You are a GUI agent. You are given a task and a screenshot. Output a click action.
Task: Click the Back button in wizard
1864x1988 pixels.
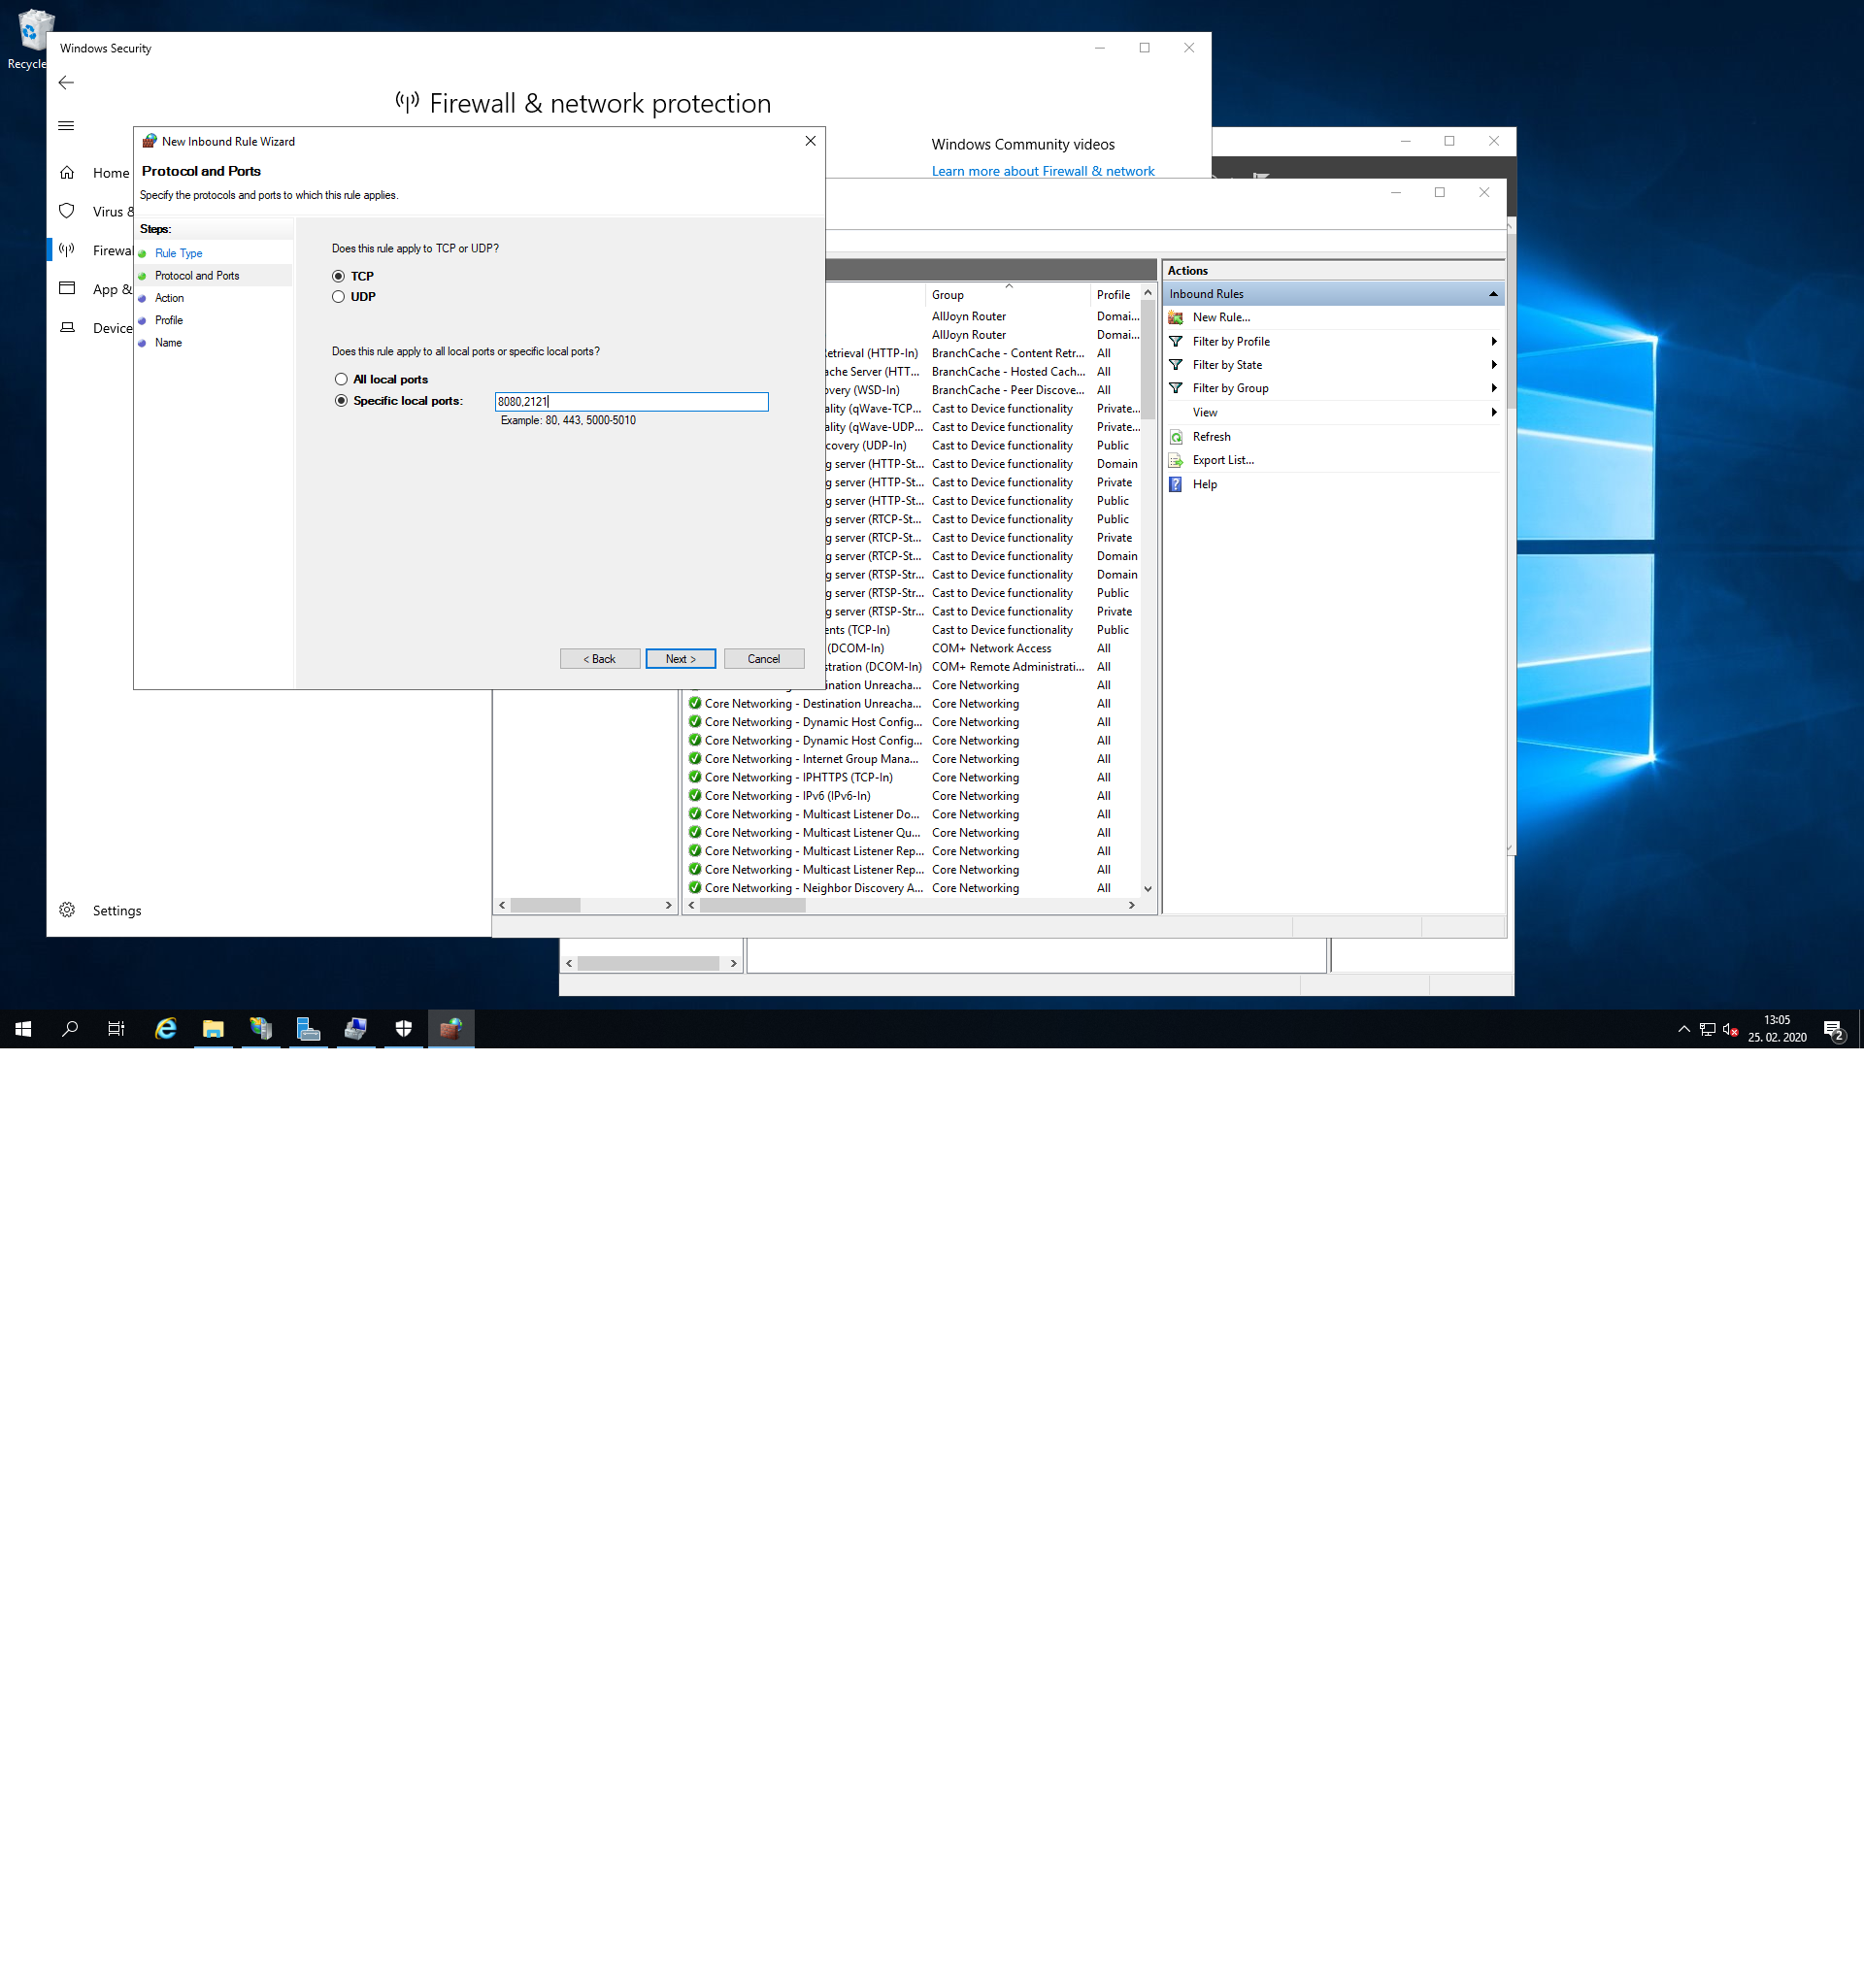point(600,659)
